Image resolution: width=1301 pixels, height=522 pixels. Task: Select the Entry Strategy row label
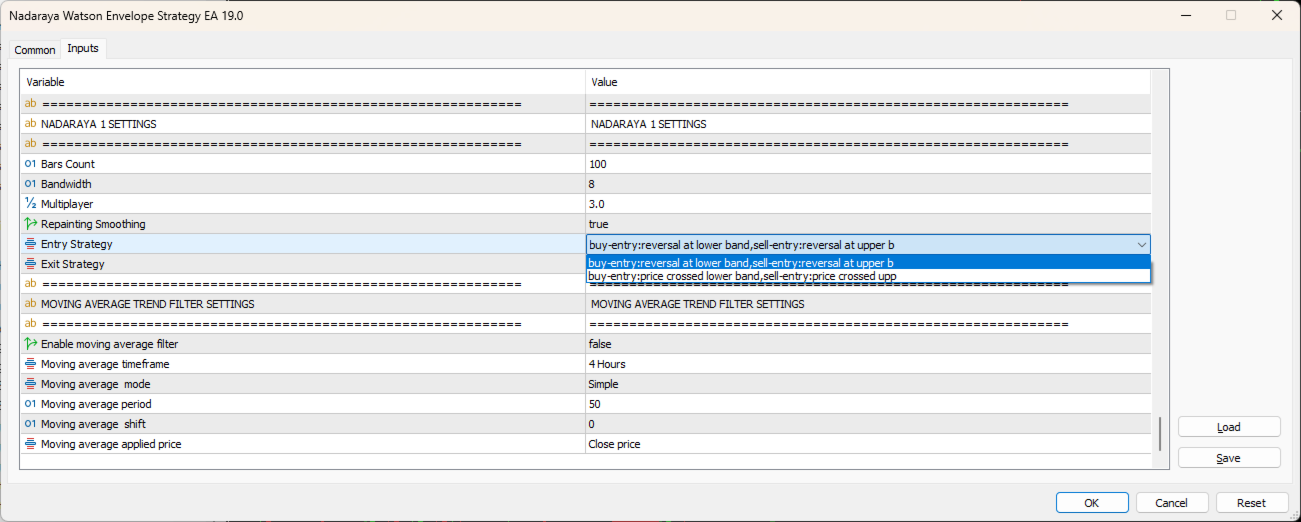click(76, 244)
